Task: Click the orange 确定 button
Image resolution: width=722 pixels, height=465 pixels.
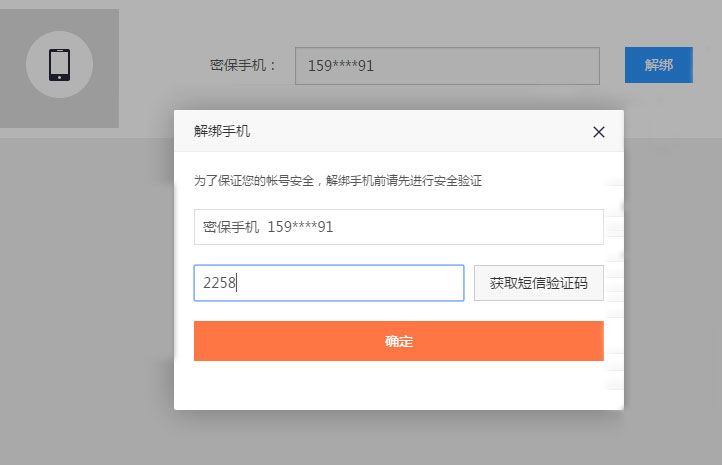Action: [398, 341]
